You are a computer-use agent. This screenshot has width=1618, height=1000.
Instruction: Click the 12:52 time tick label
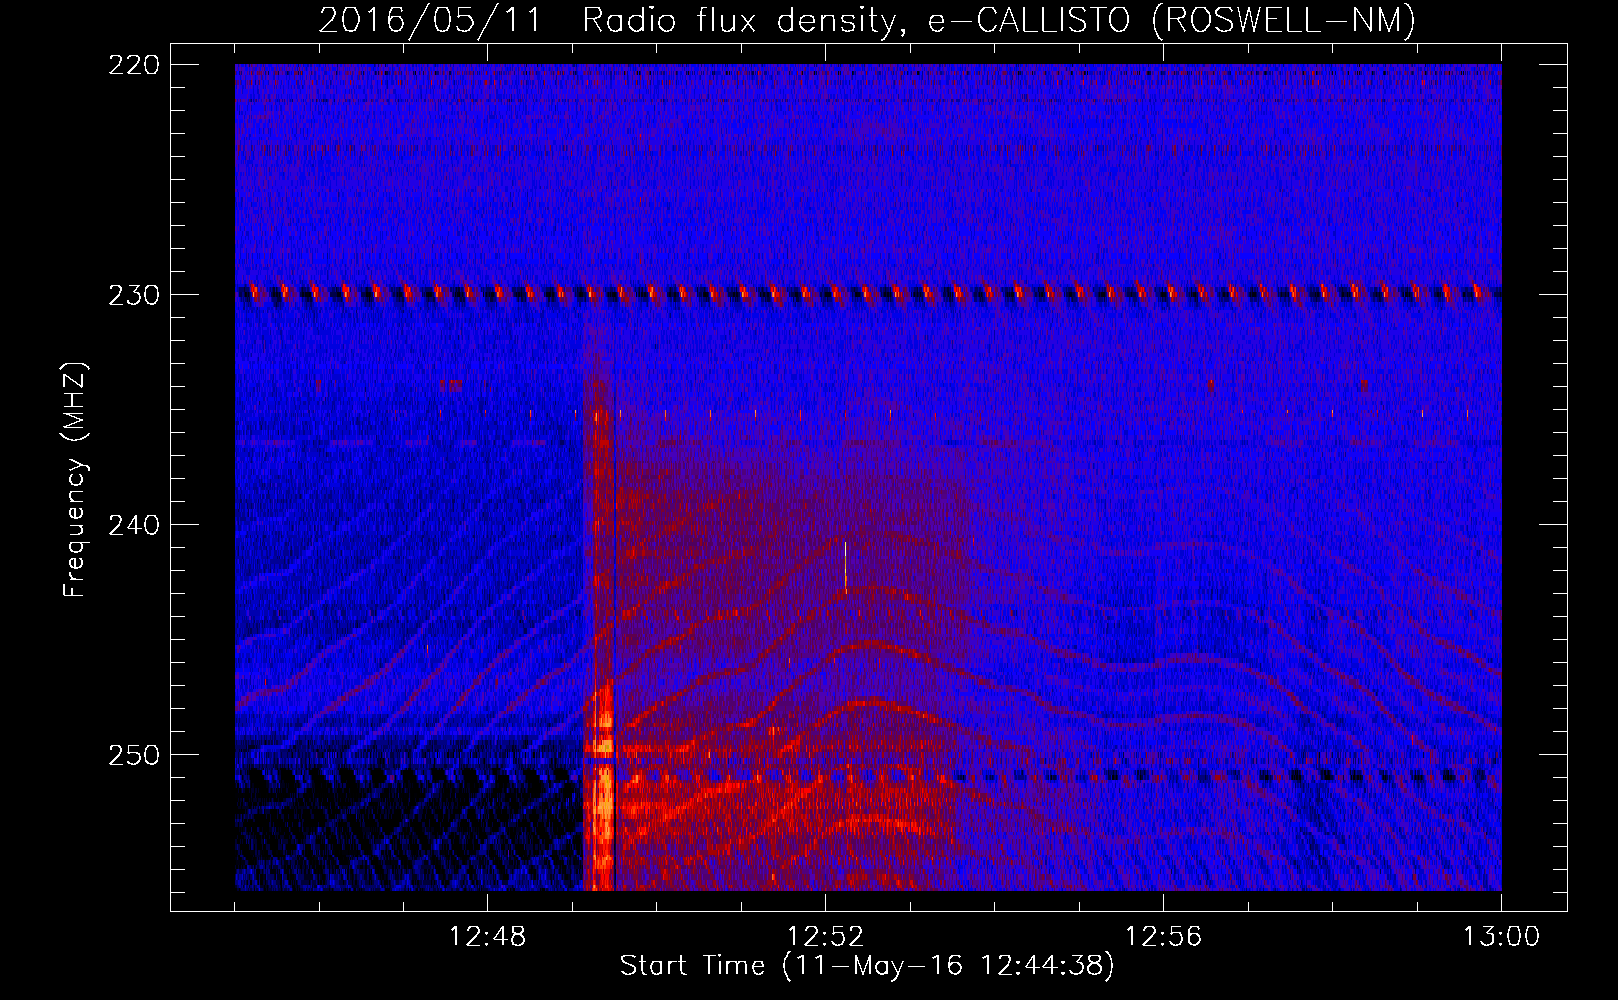[826, 937]
